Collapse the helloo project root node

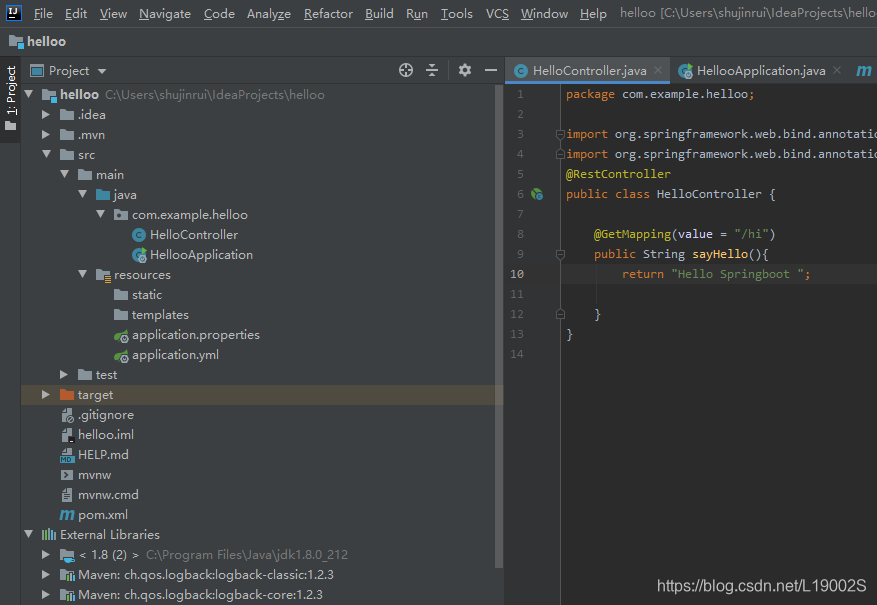pyautogui.click(x=29, y=94)
